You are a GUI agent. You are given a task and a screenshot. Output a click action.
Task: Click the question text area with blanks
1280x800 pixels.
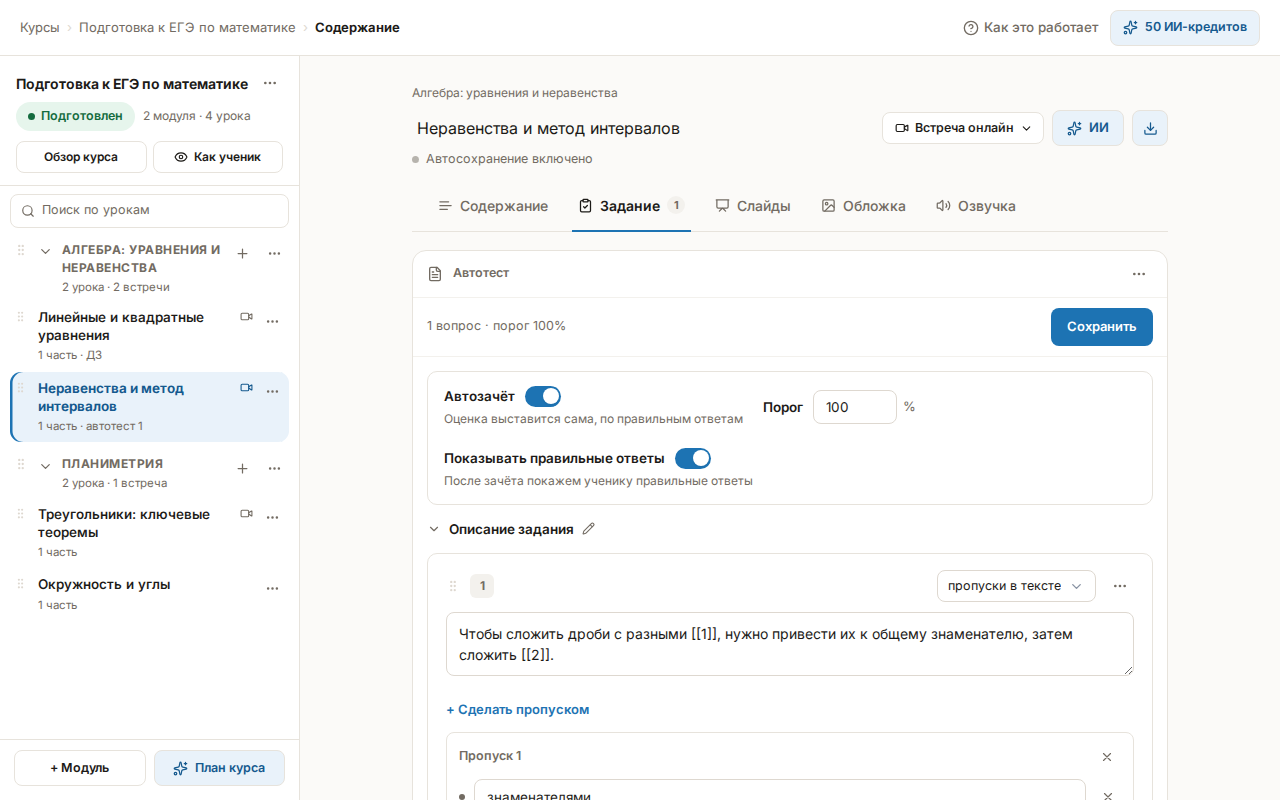point(790,644)
